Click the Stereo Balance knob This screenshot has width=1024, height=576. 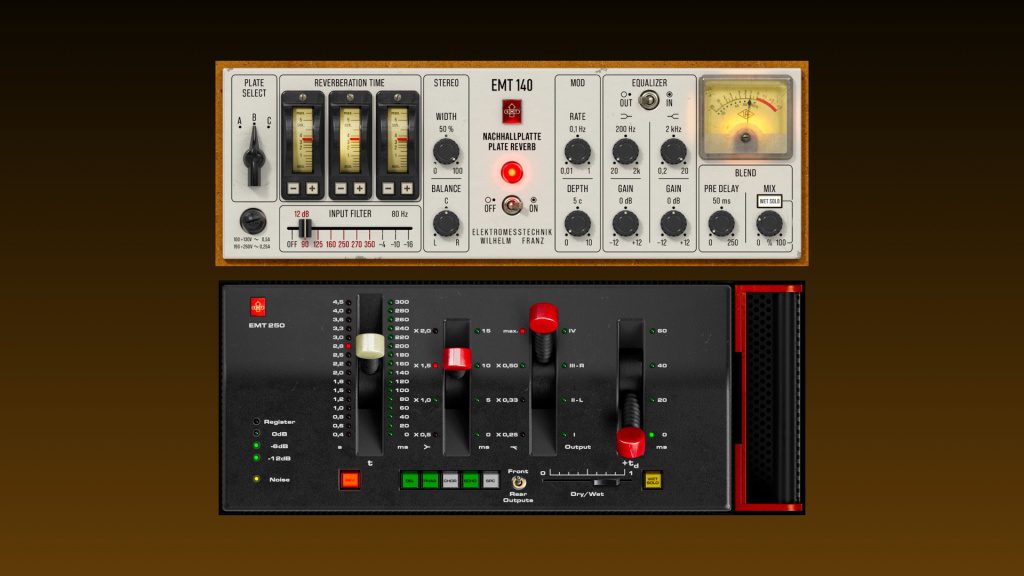[x=446, y=223]
